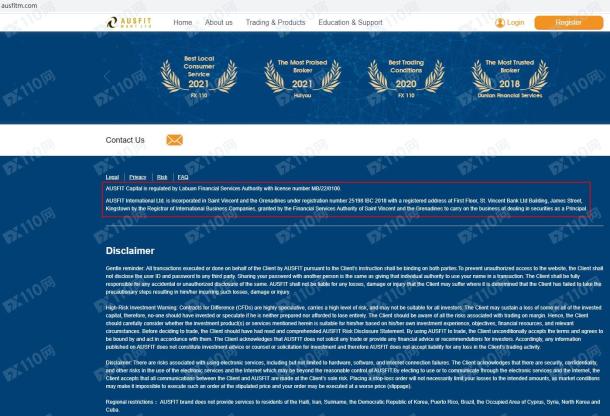Click the 'High-Risk Investment Warning' paragraph
The height and width of the screenshot is (416, 610).
pos(354,327)
